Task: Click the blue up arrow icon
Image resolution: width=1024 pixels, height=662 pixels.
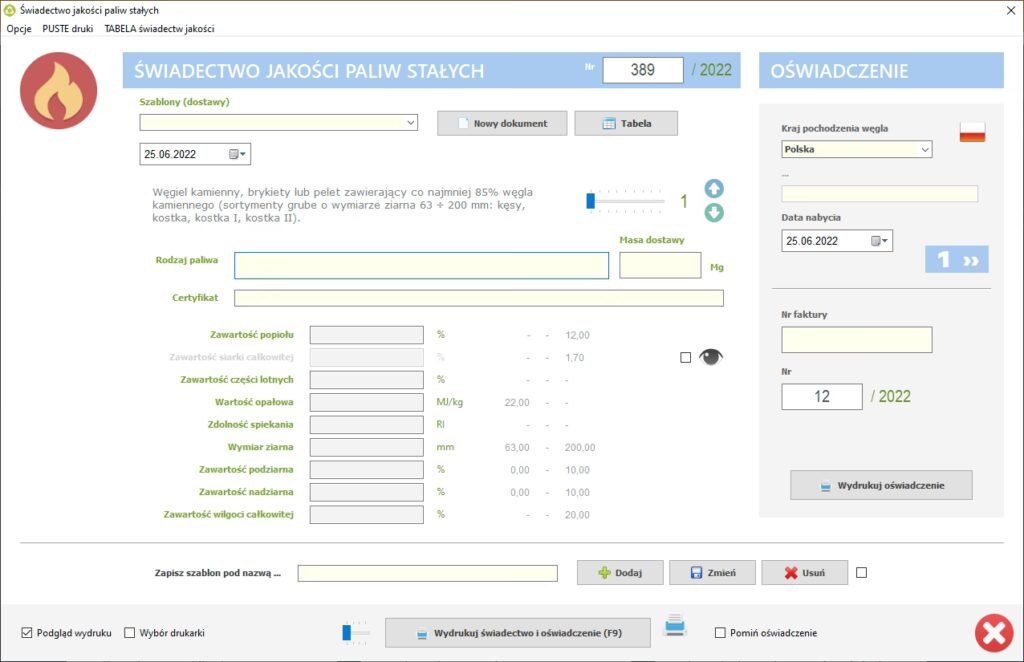Action: [714, 188]
